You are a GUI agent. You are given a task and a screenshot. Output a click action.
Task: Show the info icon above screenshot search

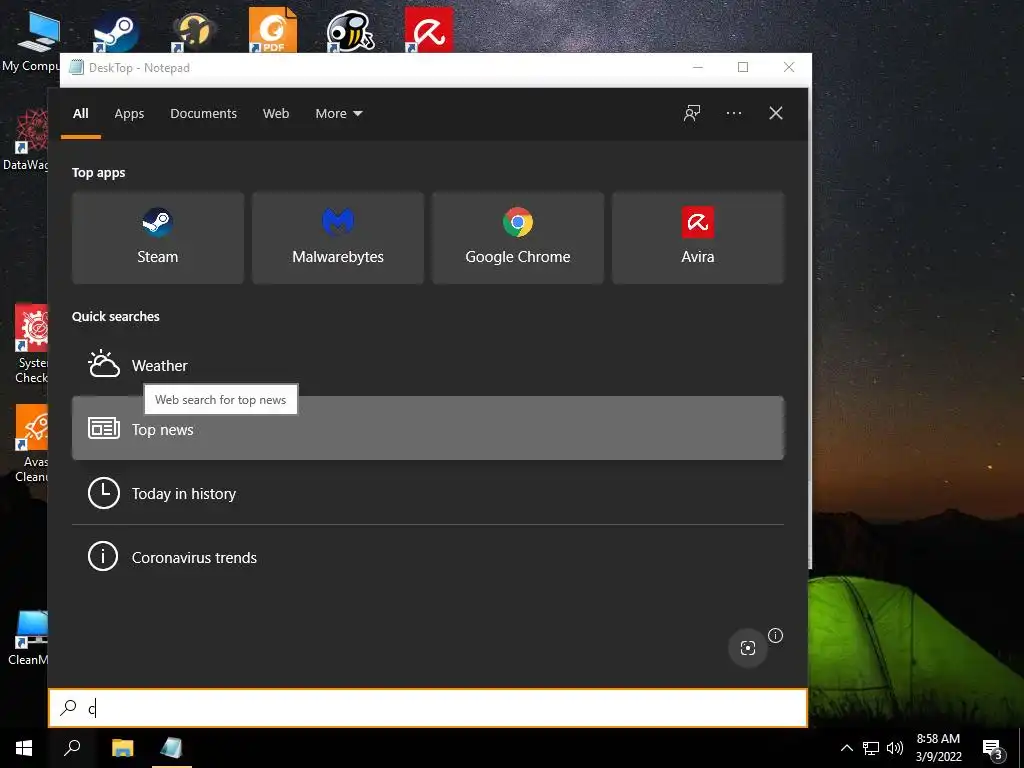point(775,635)
